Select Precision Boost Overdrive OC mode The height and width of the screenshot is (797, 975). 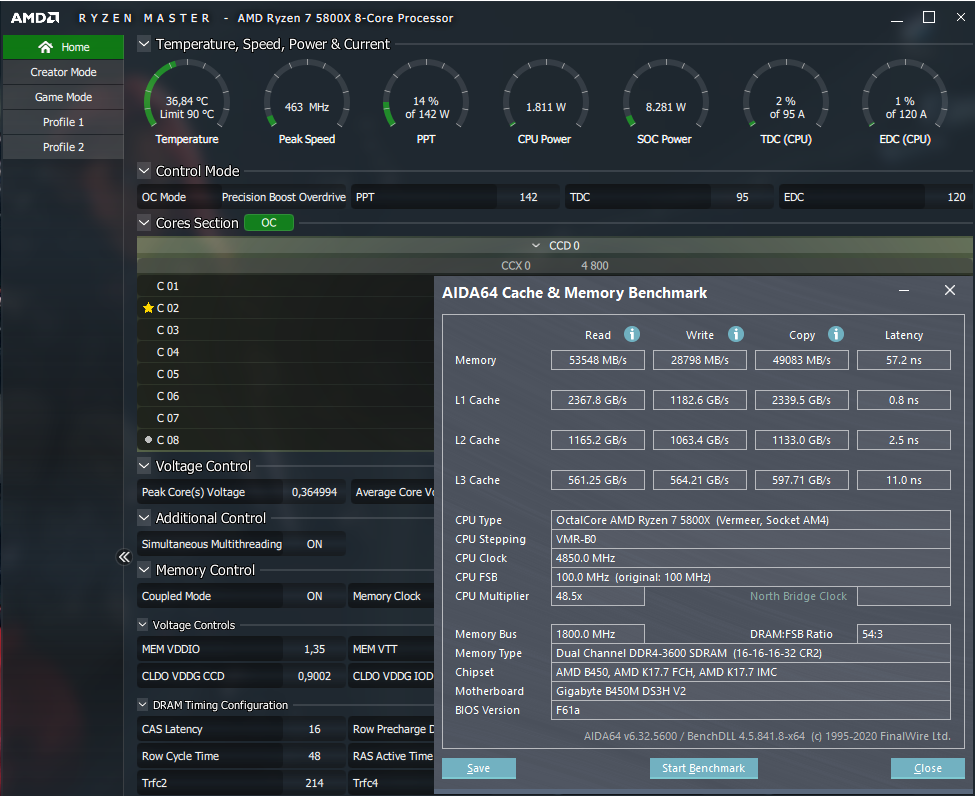tap(284, 197)
